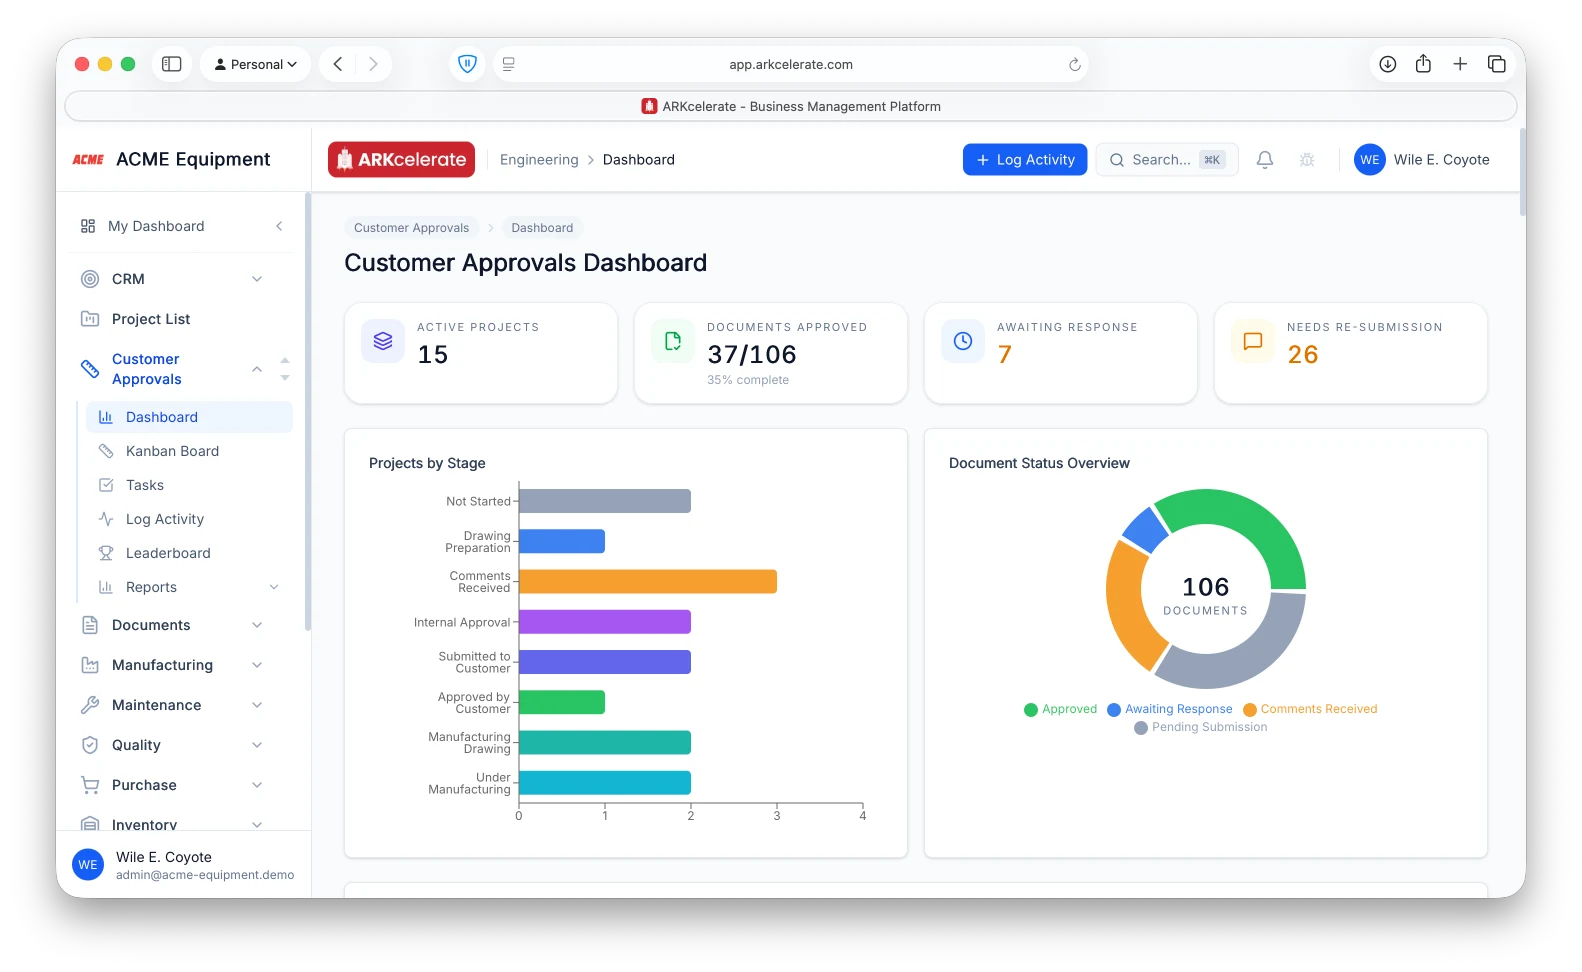Open Safari downloads icon

click(1388, 64)
